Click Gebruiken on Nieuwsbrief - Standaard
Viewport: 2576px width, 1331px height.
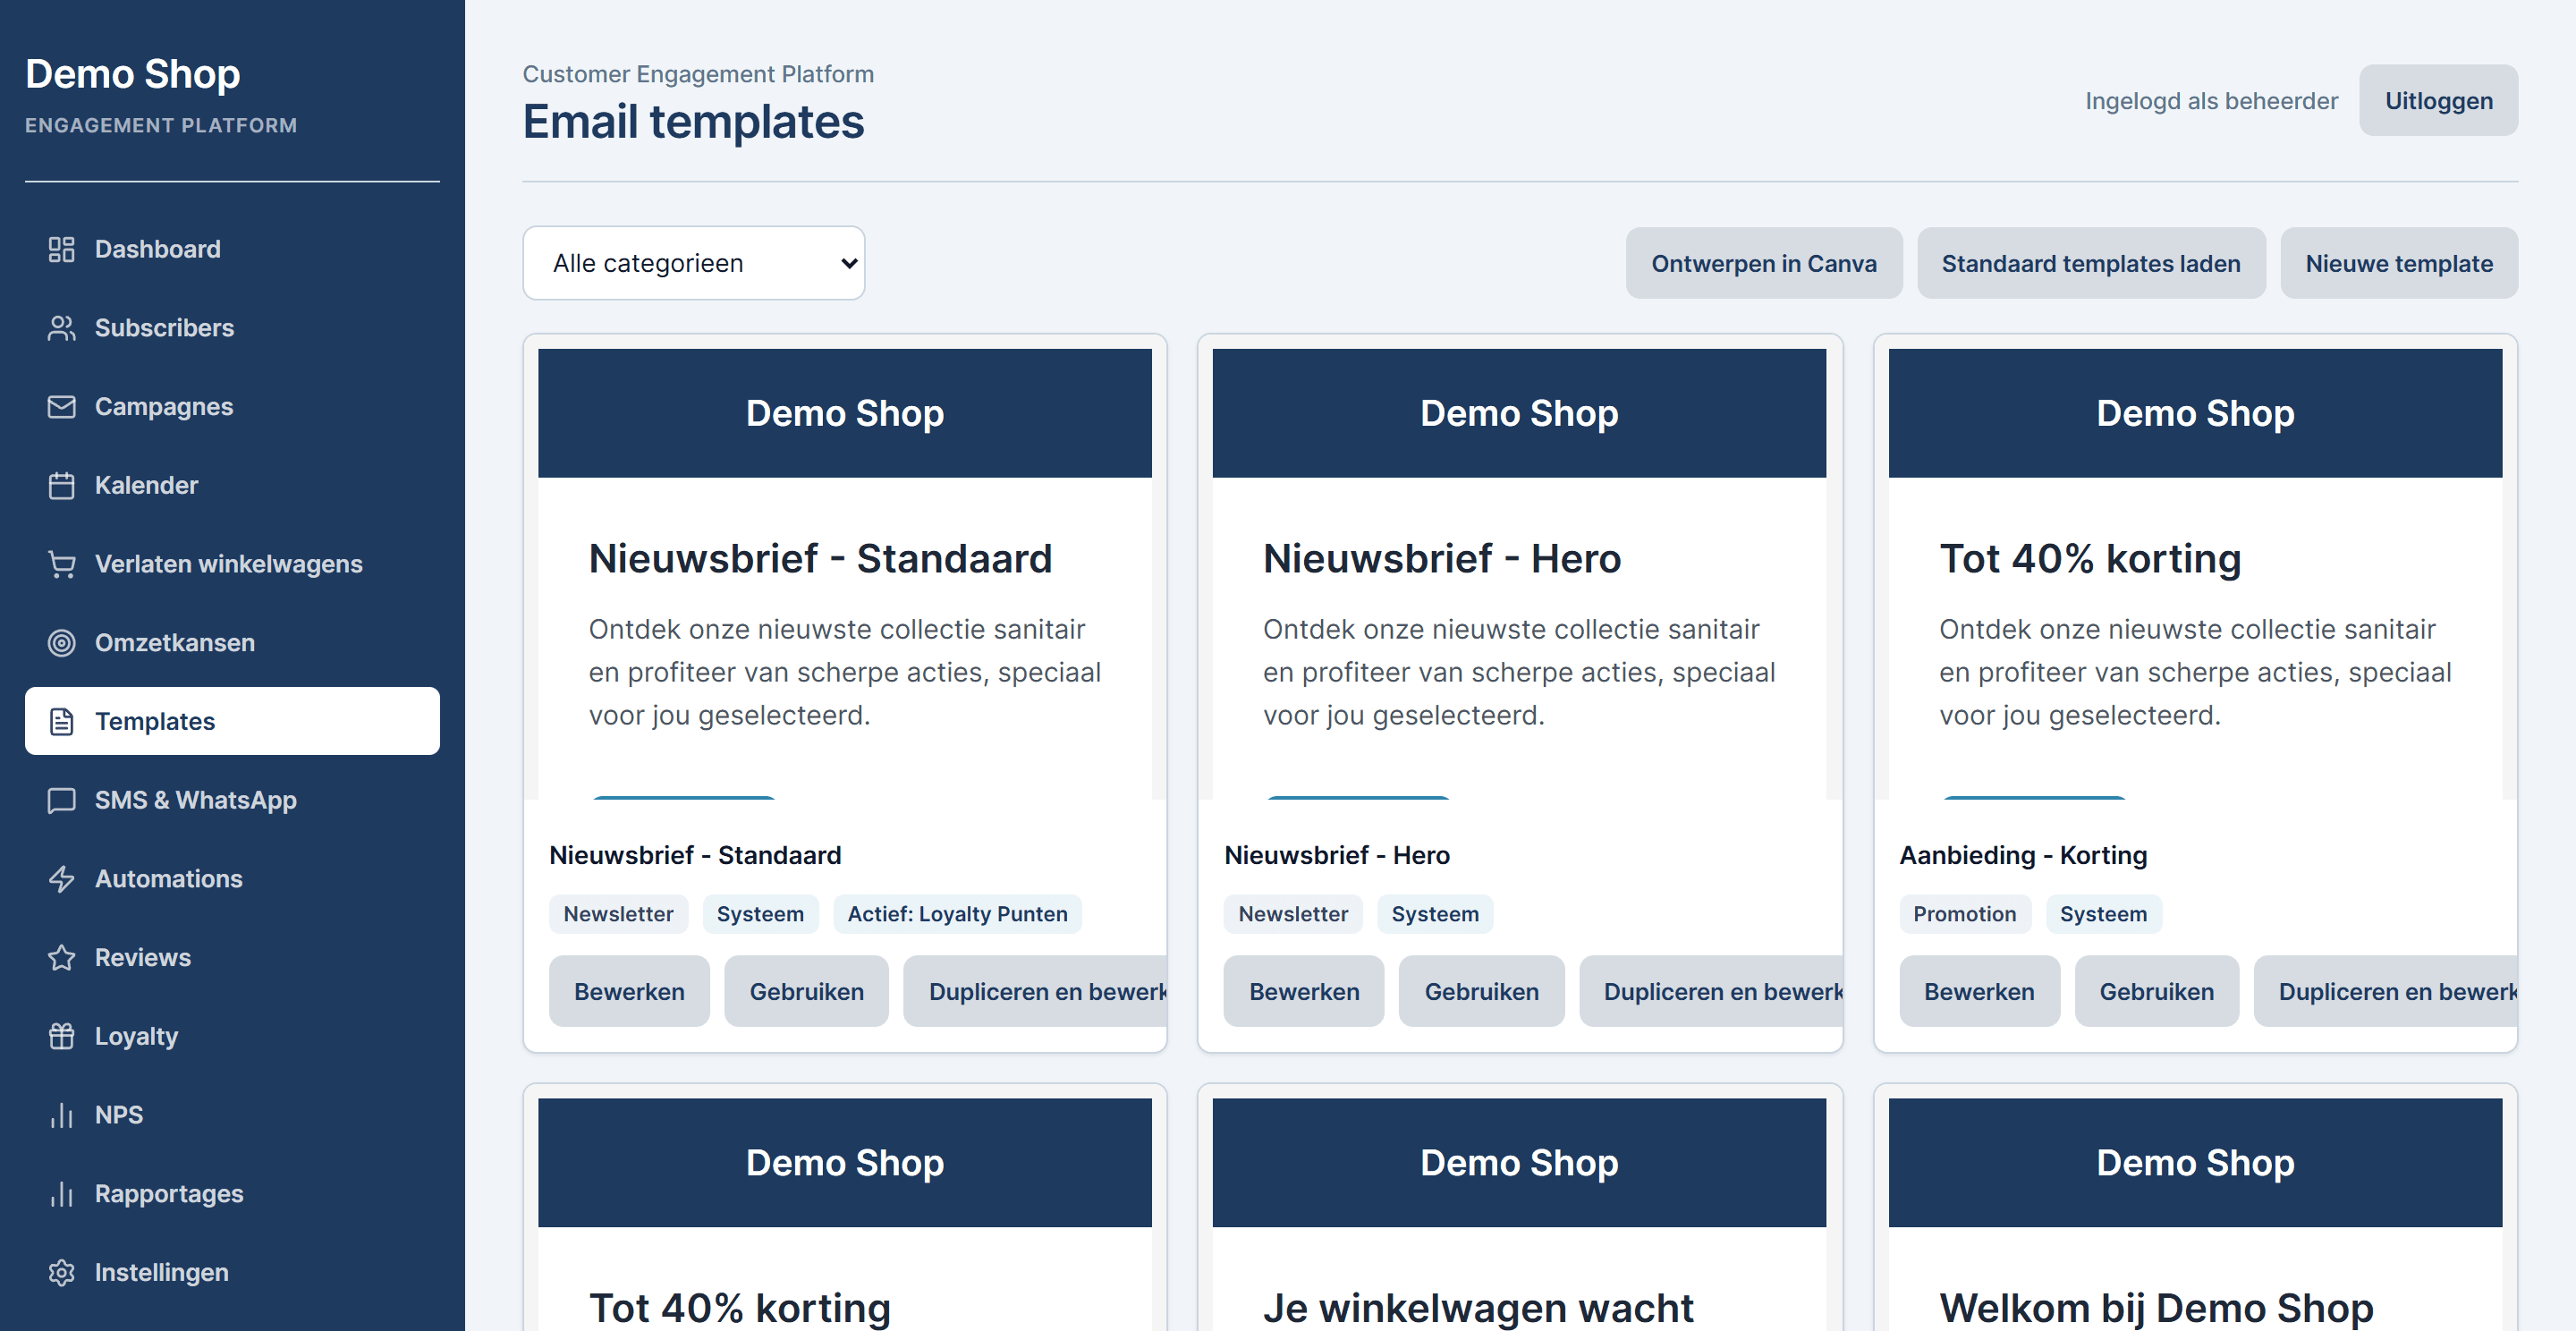(806, 991)
